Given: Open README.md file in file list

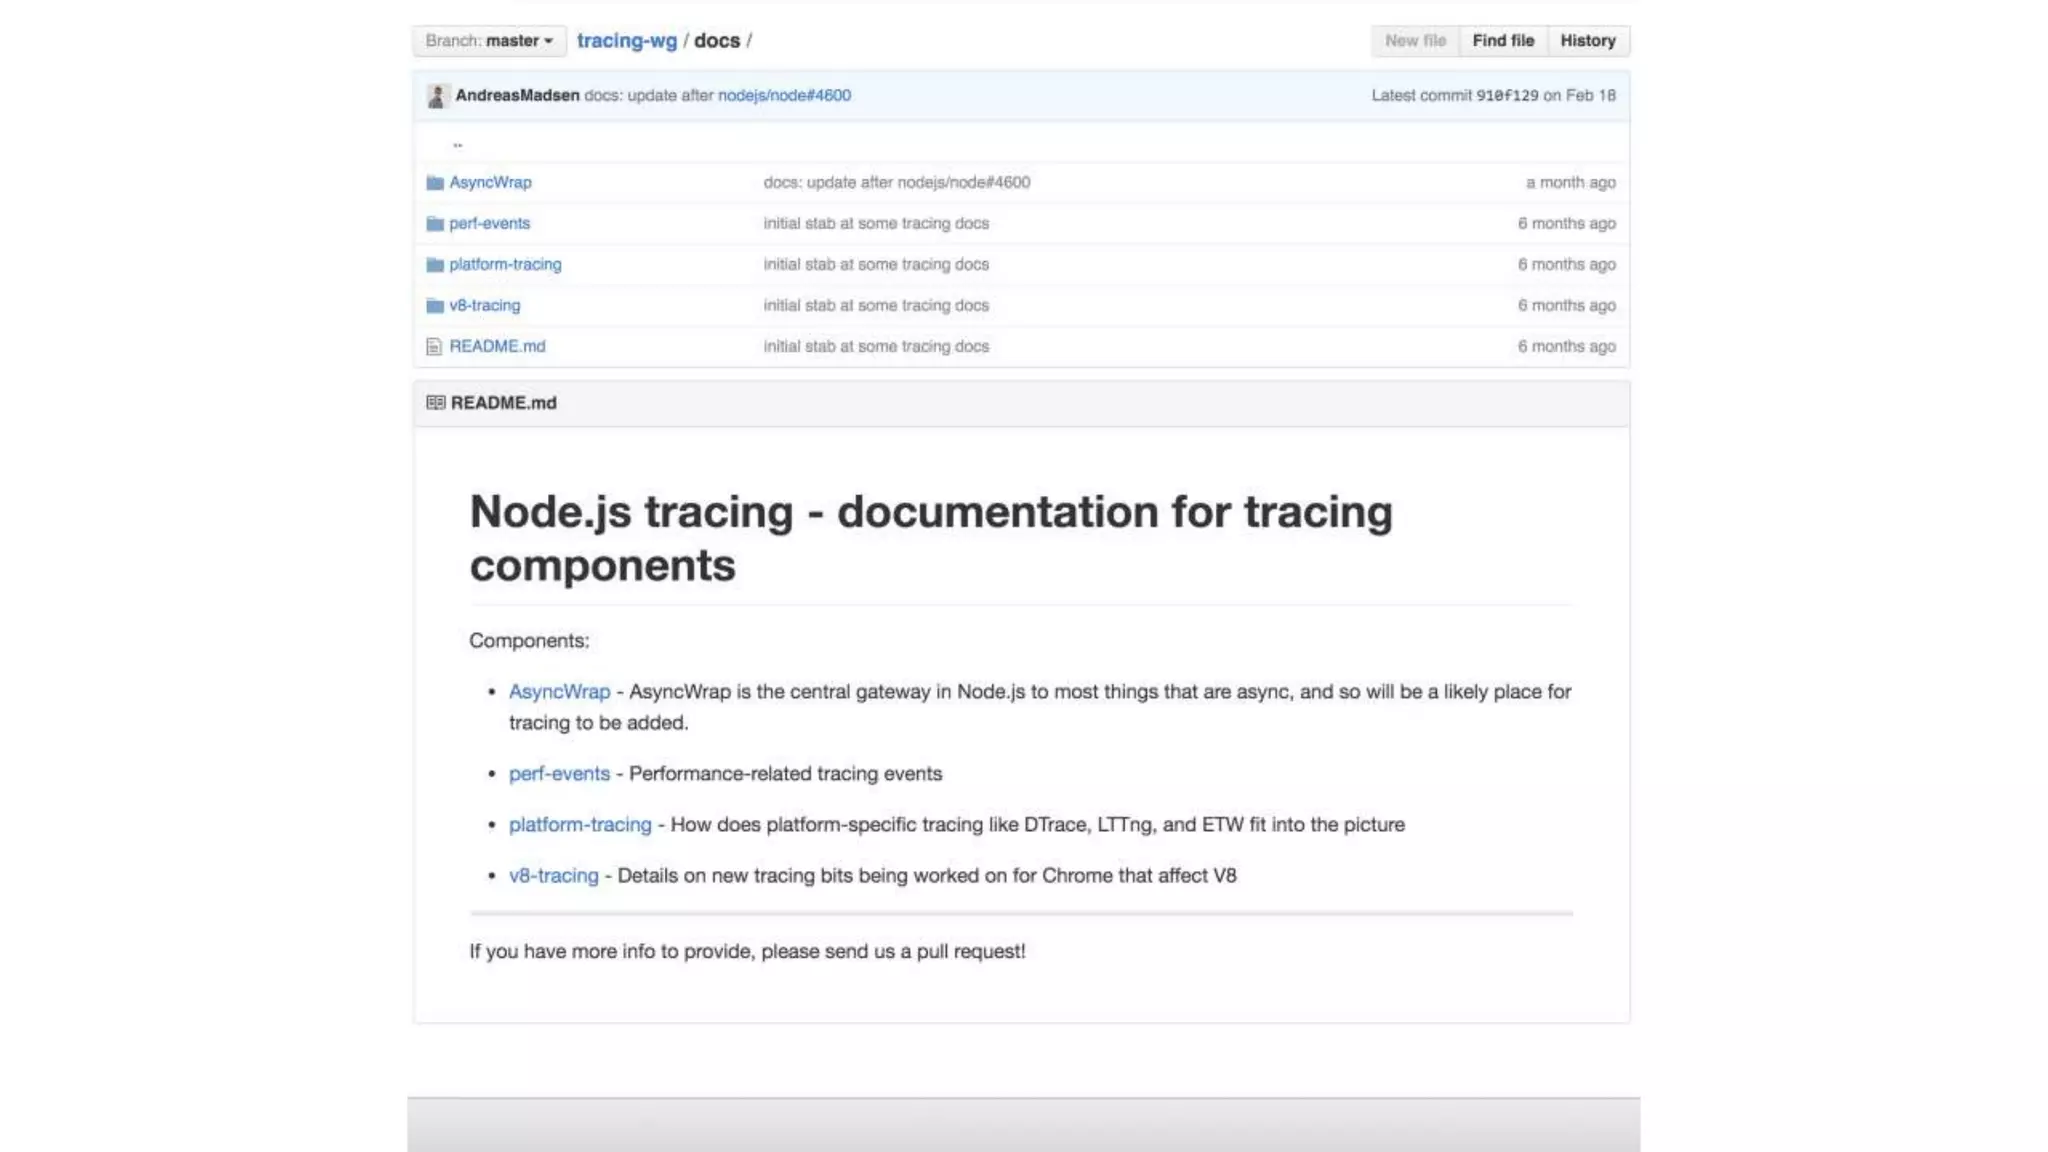Looking at the screenshot, I should pyautogui.click(x=497, y=347).
